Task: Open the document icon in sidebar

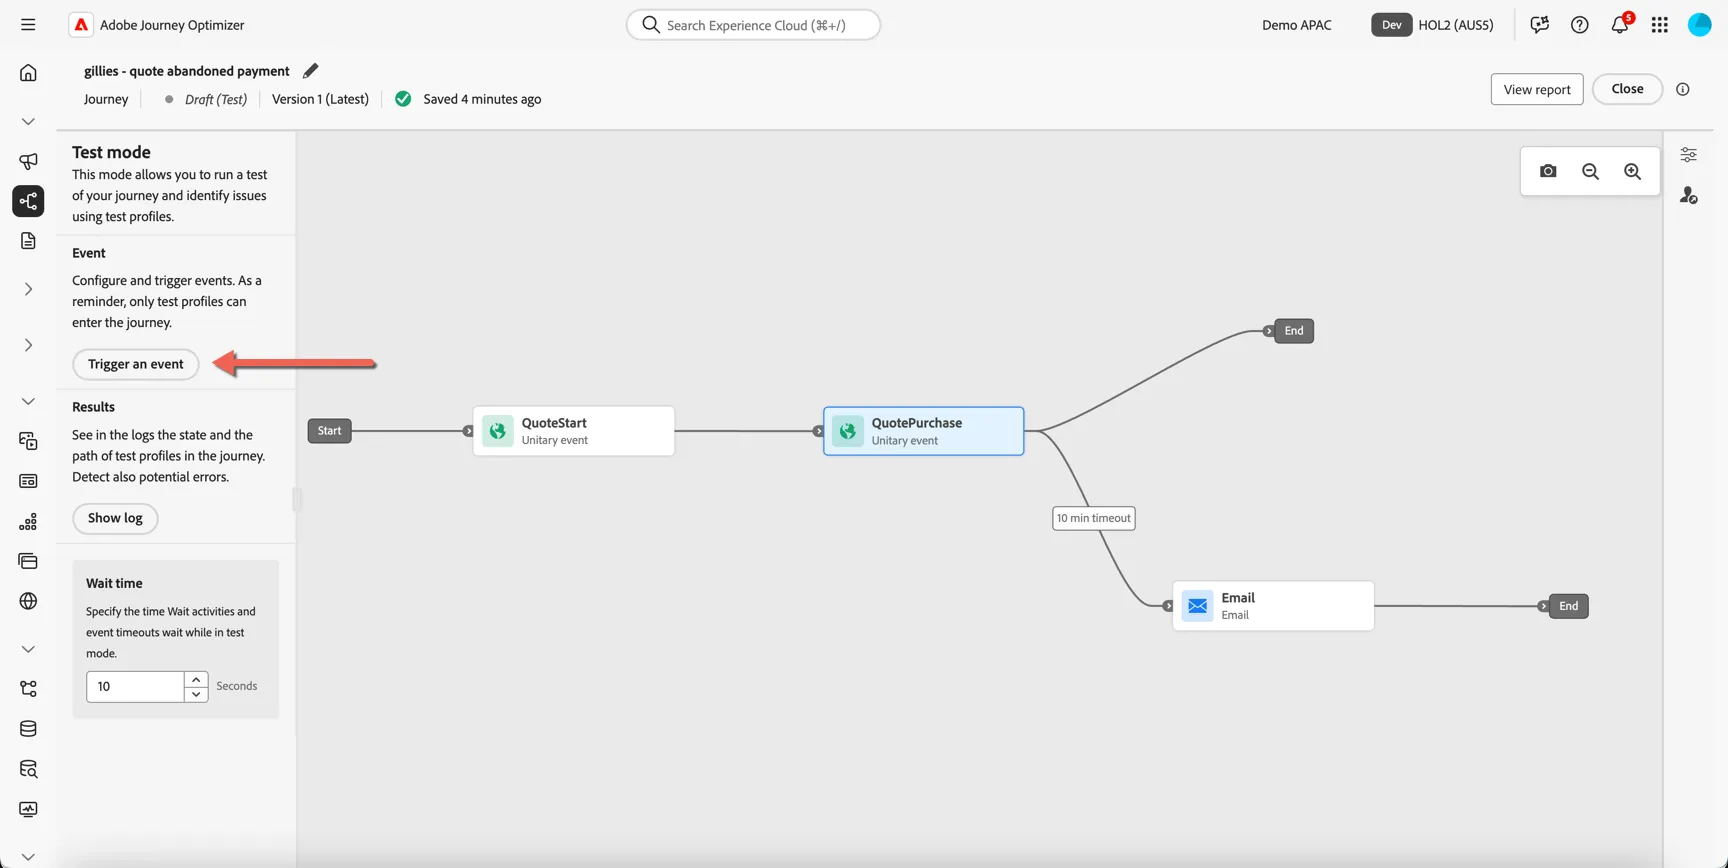Action: point(28,241)
